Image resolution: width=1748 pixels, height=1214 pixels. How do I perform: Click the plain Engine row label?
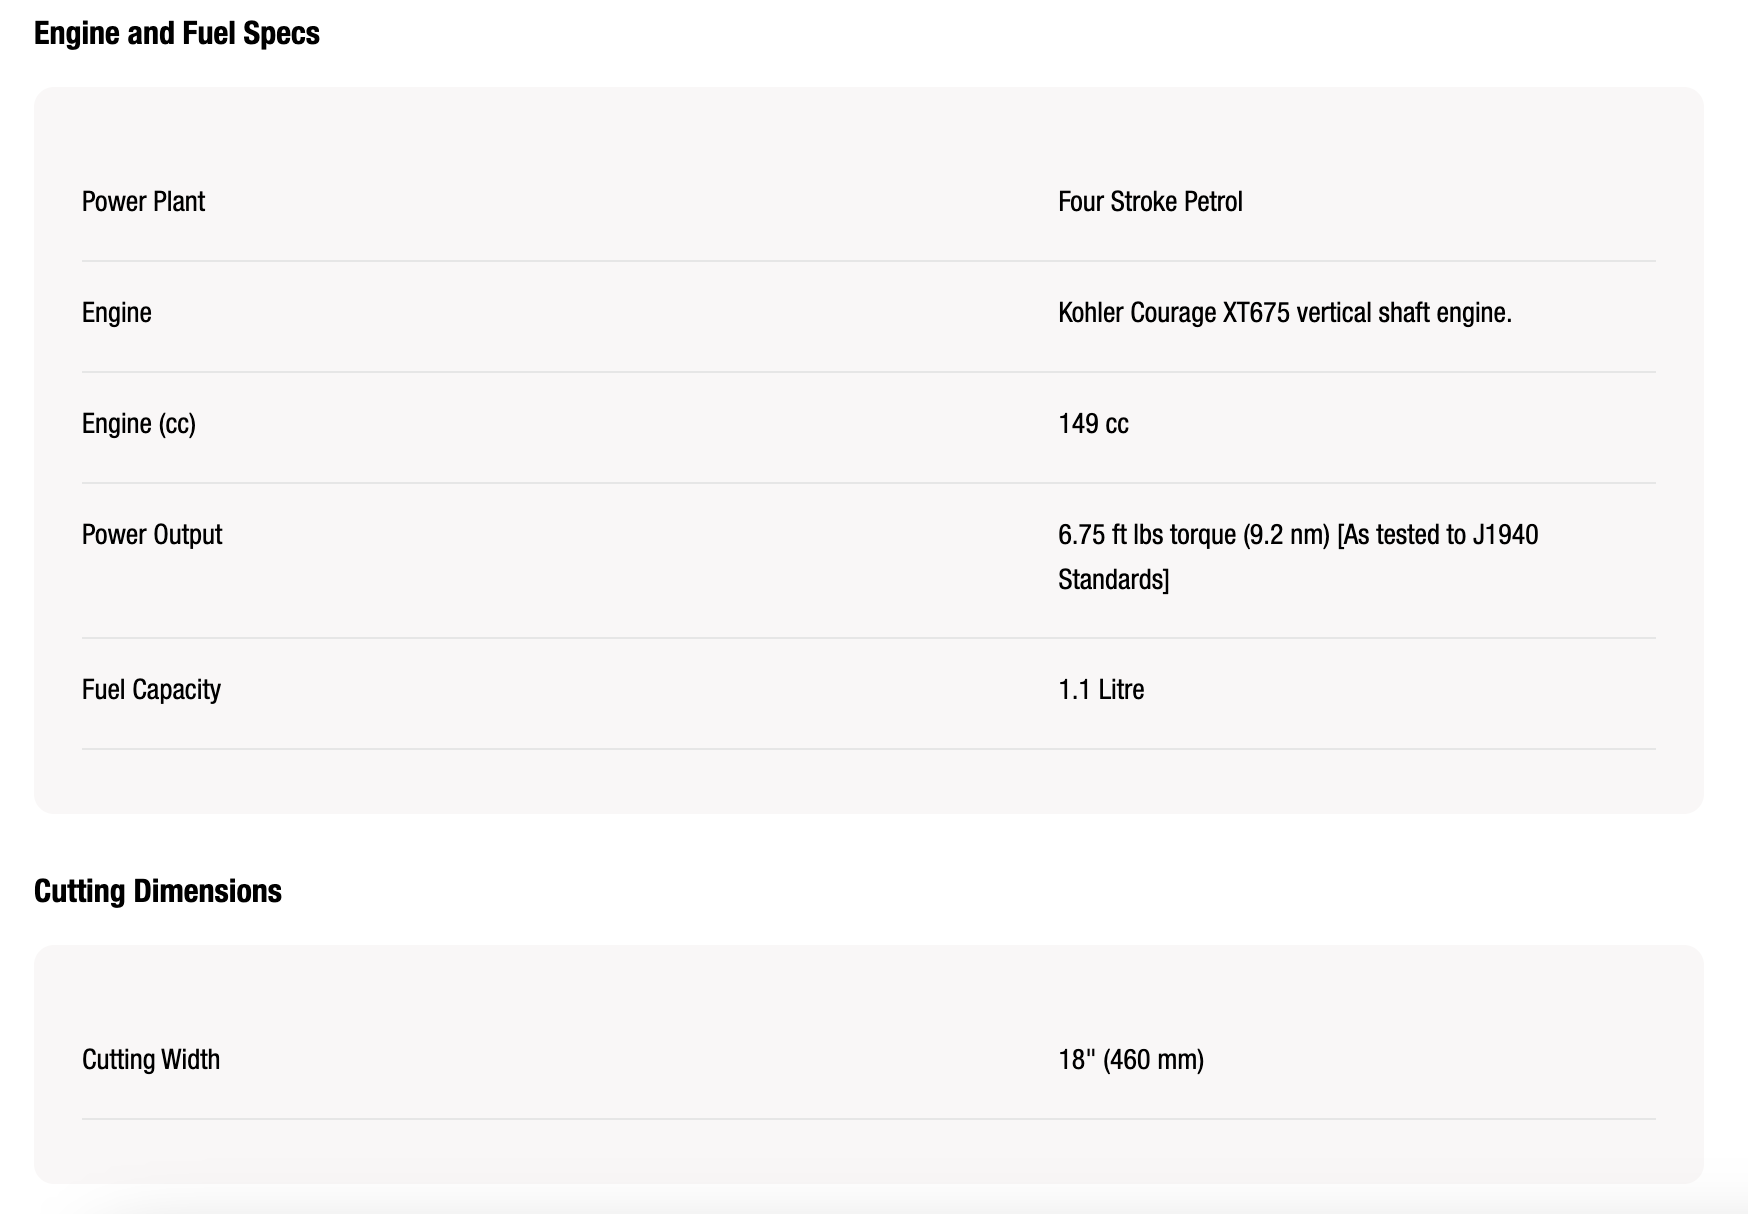coord(116,313)
